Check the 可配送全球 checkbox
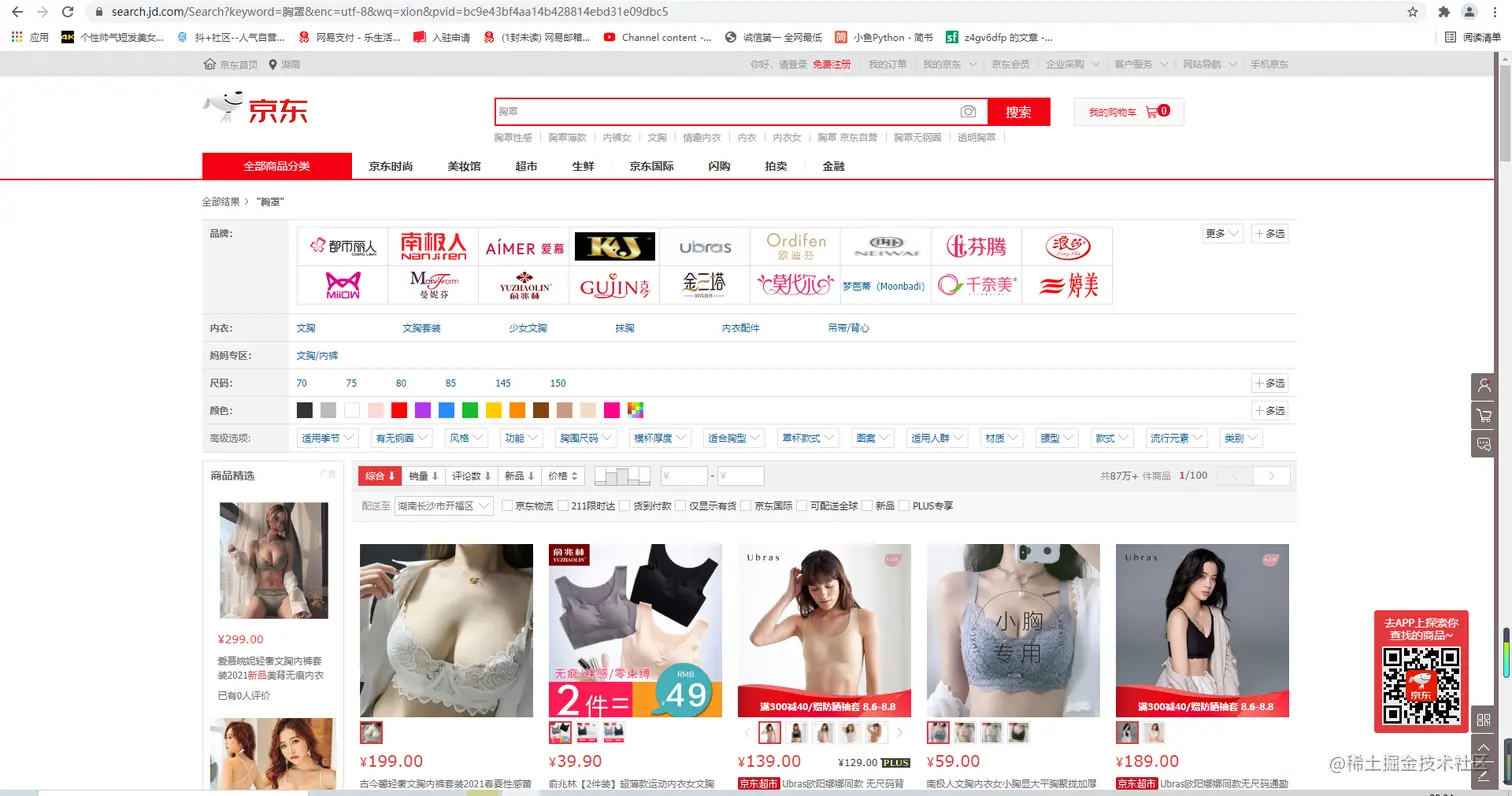The height and width of the screenshot is (796, 1512). pos(802,506)
